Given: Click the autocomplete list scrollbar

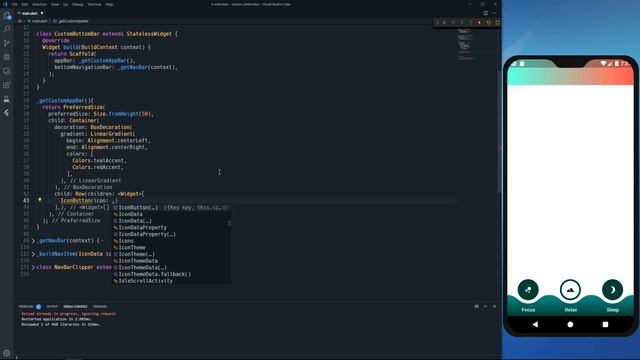Looking at the screenshot, I should (229, 223).
